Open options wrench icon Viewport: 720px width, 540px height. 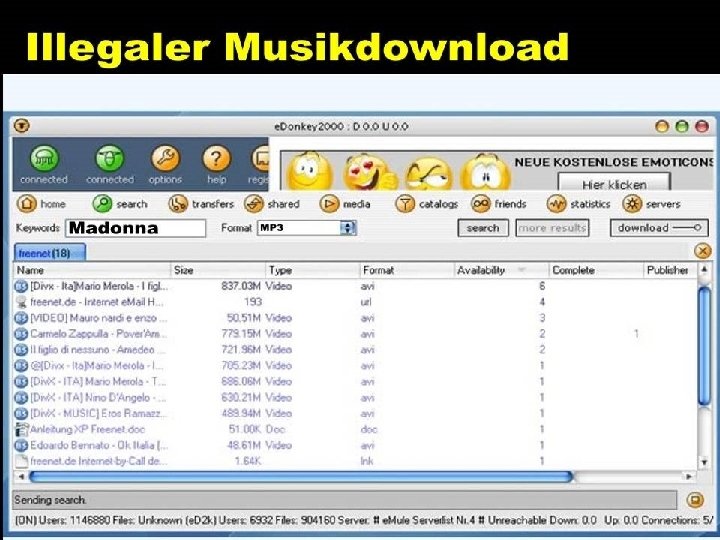coord(165,158)
